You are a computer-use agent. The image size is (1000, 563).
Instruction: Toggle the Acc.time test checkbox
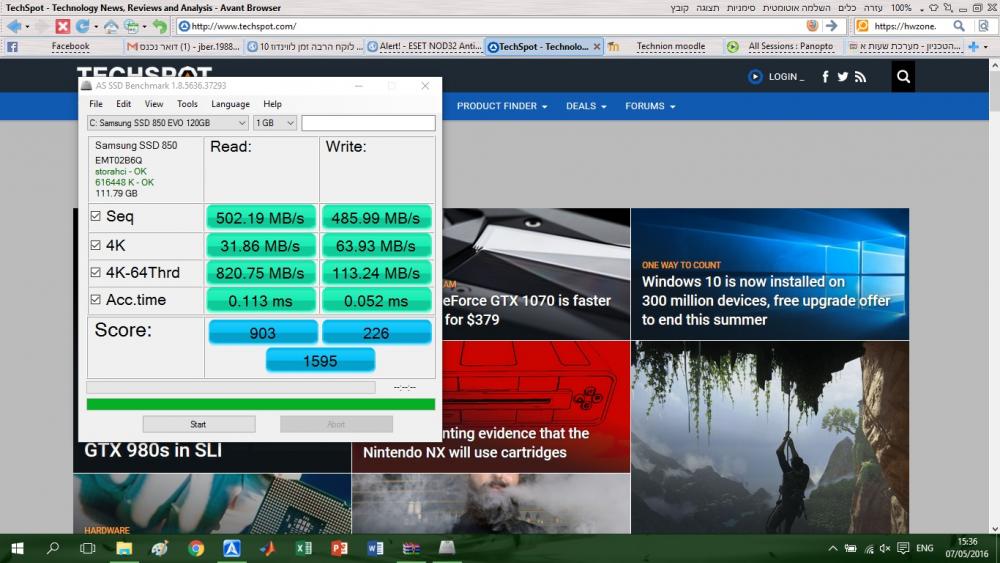96,299
